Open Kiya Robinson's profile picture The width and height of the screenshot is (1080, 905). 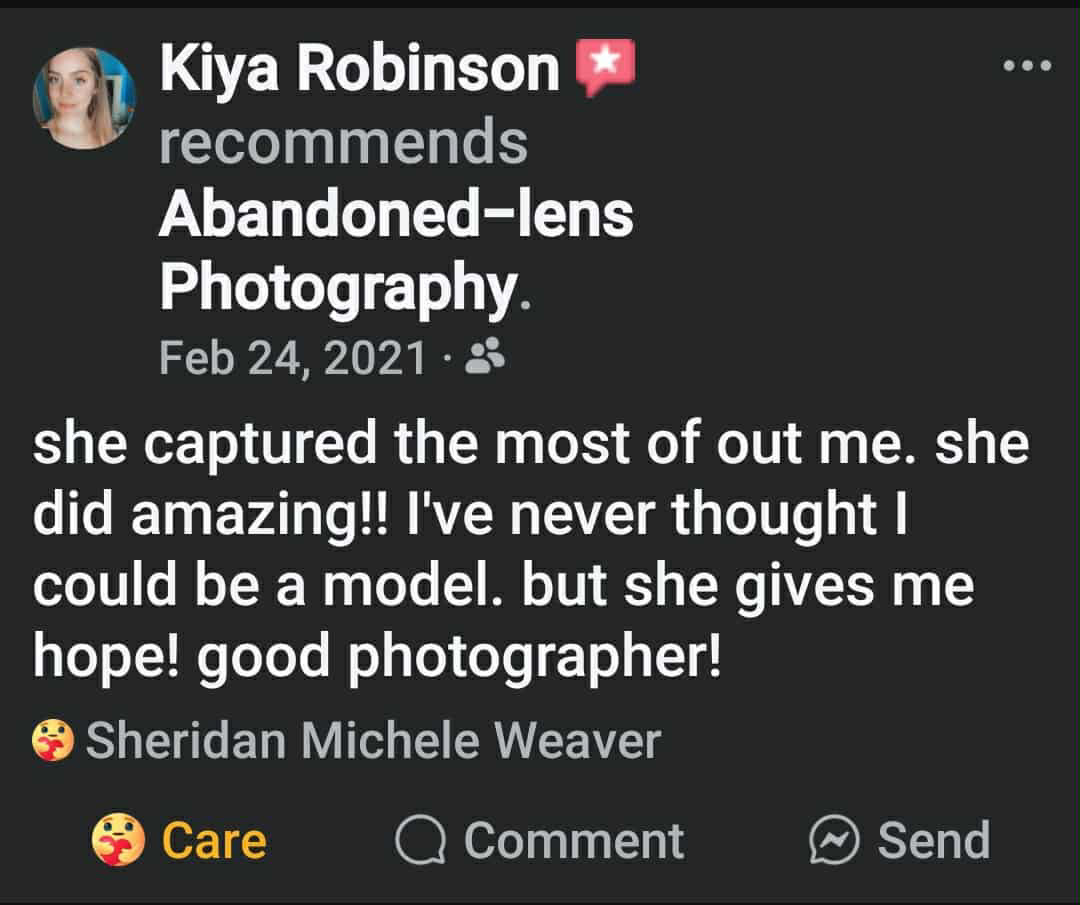84,98
